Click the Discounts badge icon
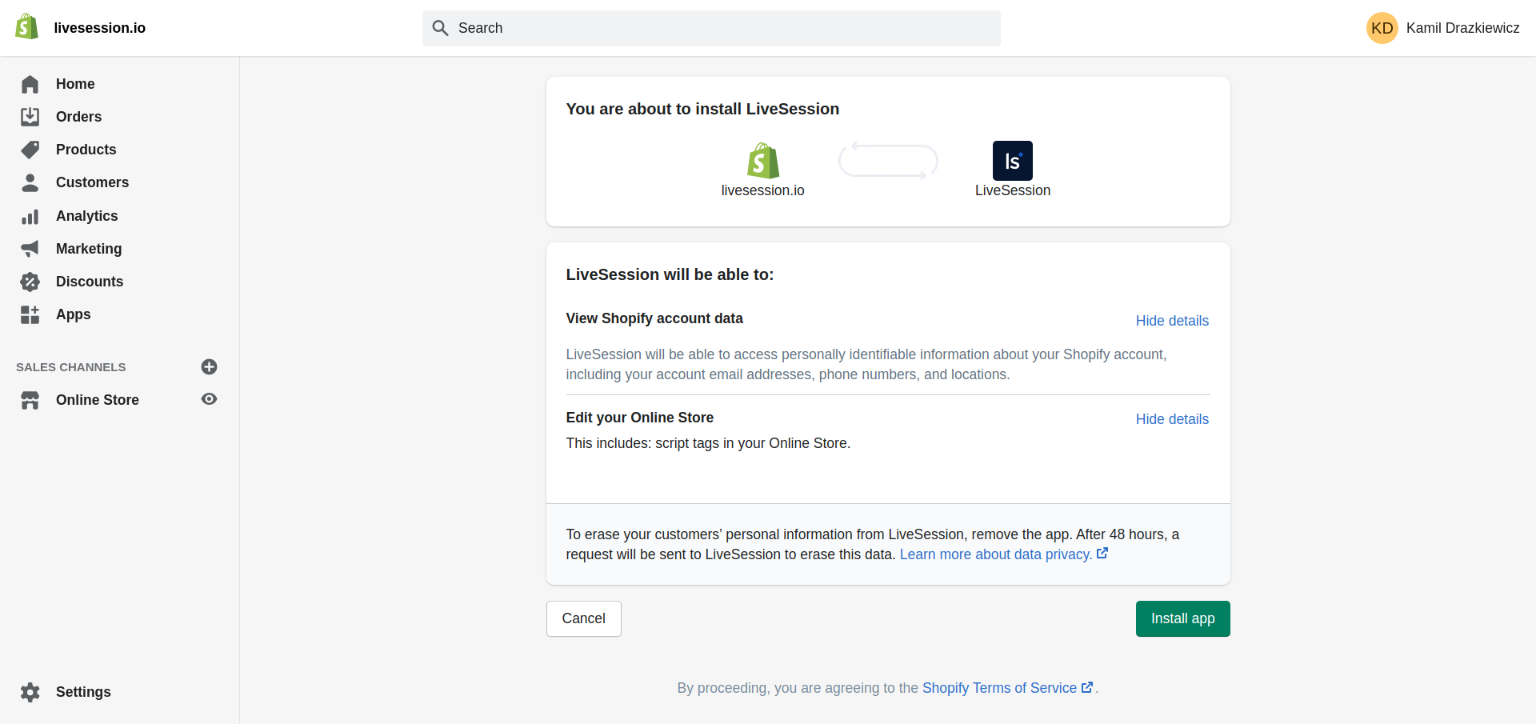 (x=30, y=282)
